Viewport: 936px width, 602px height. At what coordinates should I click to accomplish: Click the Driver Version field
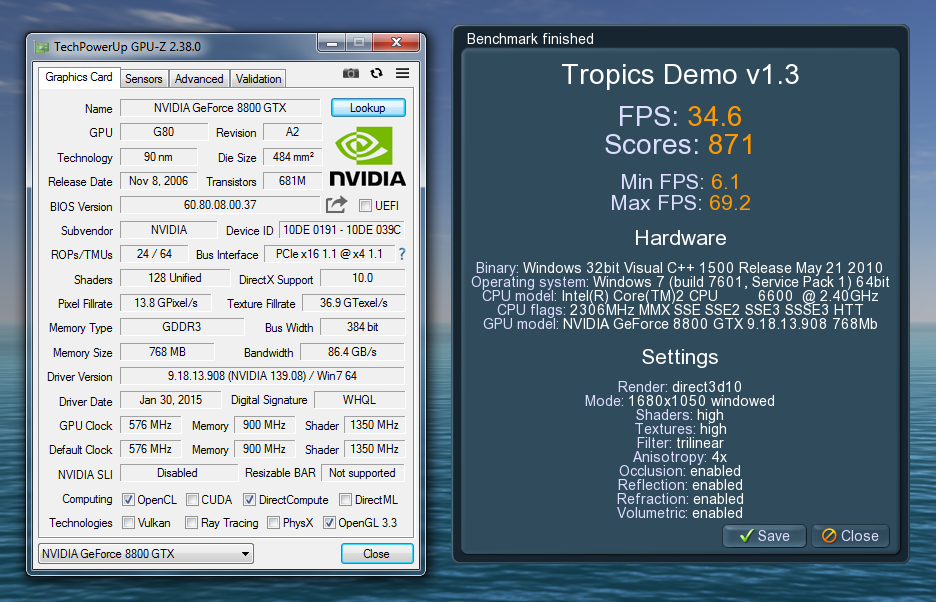tap(263, 376)
